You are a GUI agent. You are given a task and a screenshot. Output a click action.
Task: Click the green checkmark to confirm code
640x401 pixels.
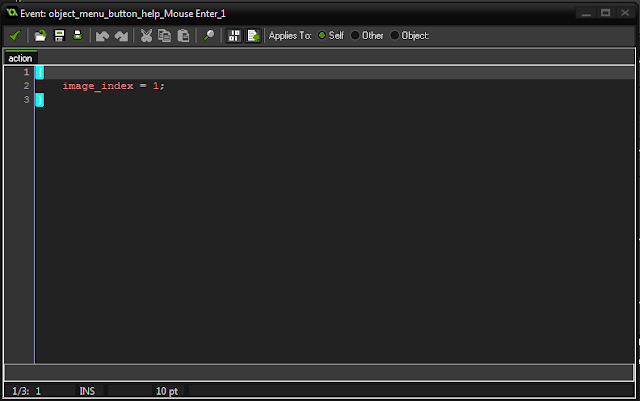pyautogui.click(x=15, y=36)
